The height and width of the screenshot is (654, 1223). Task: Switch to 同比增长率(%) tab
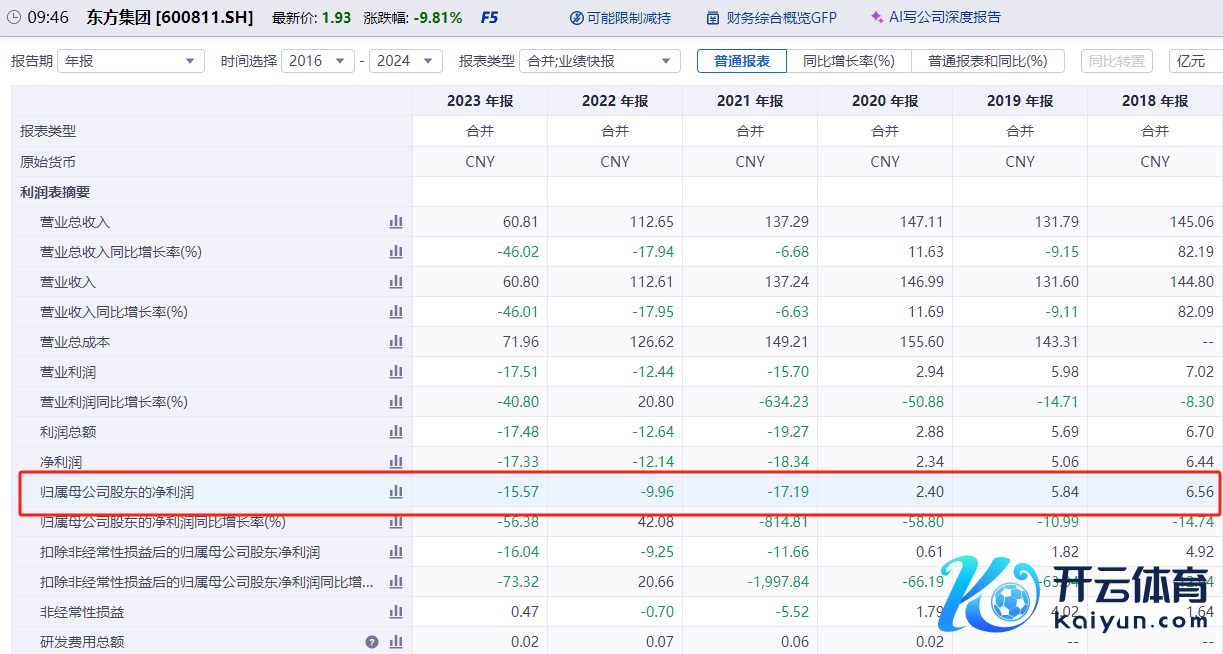(848, 61)
